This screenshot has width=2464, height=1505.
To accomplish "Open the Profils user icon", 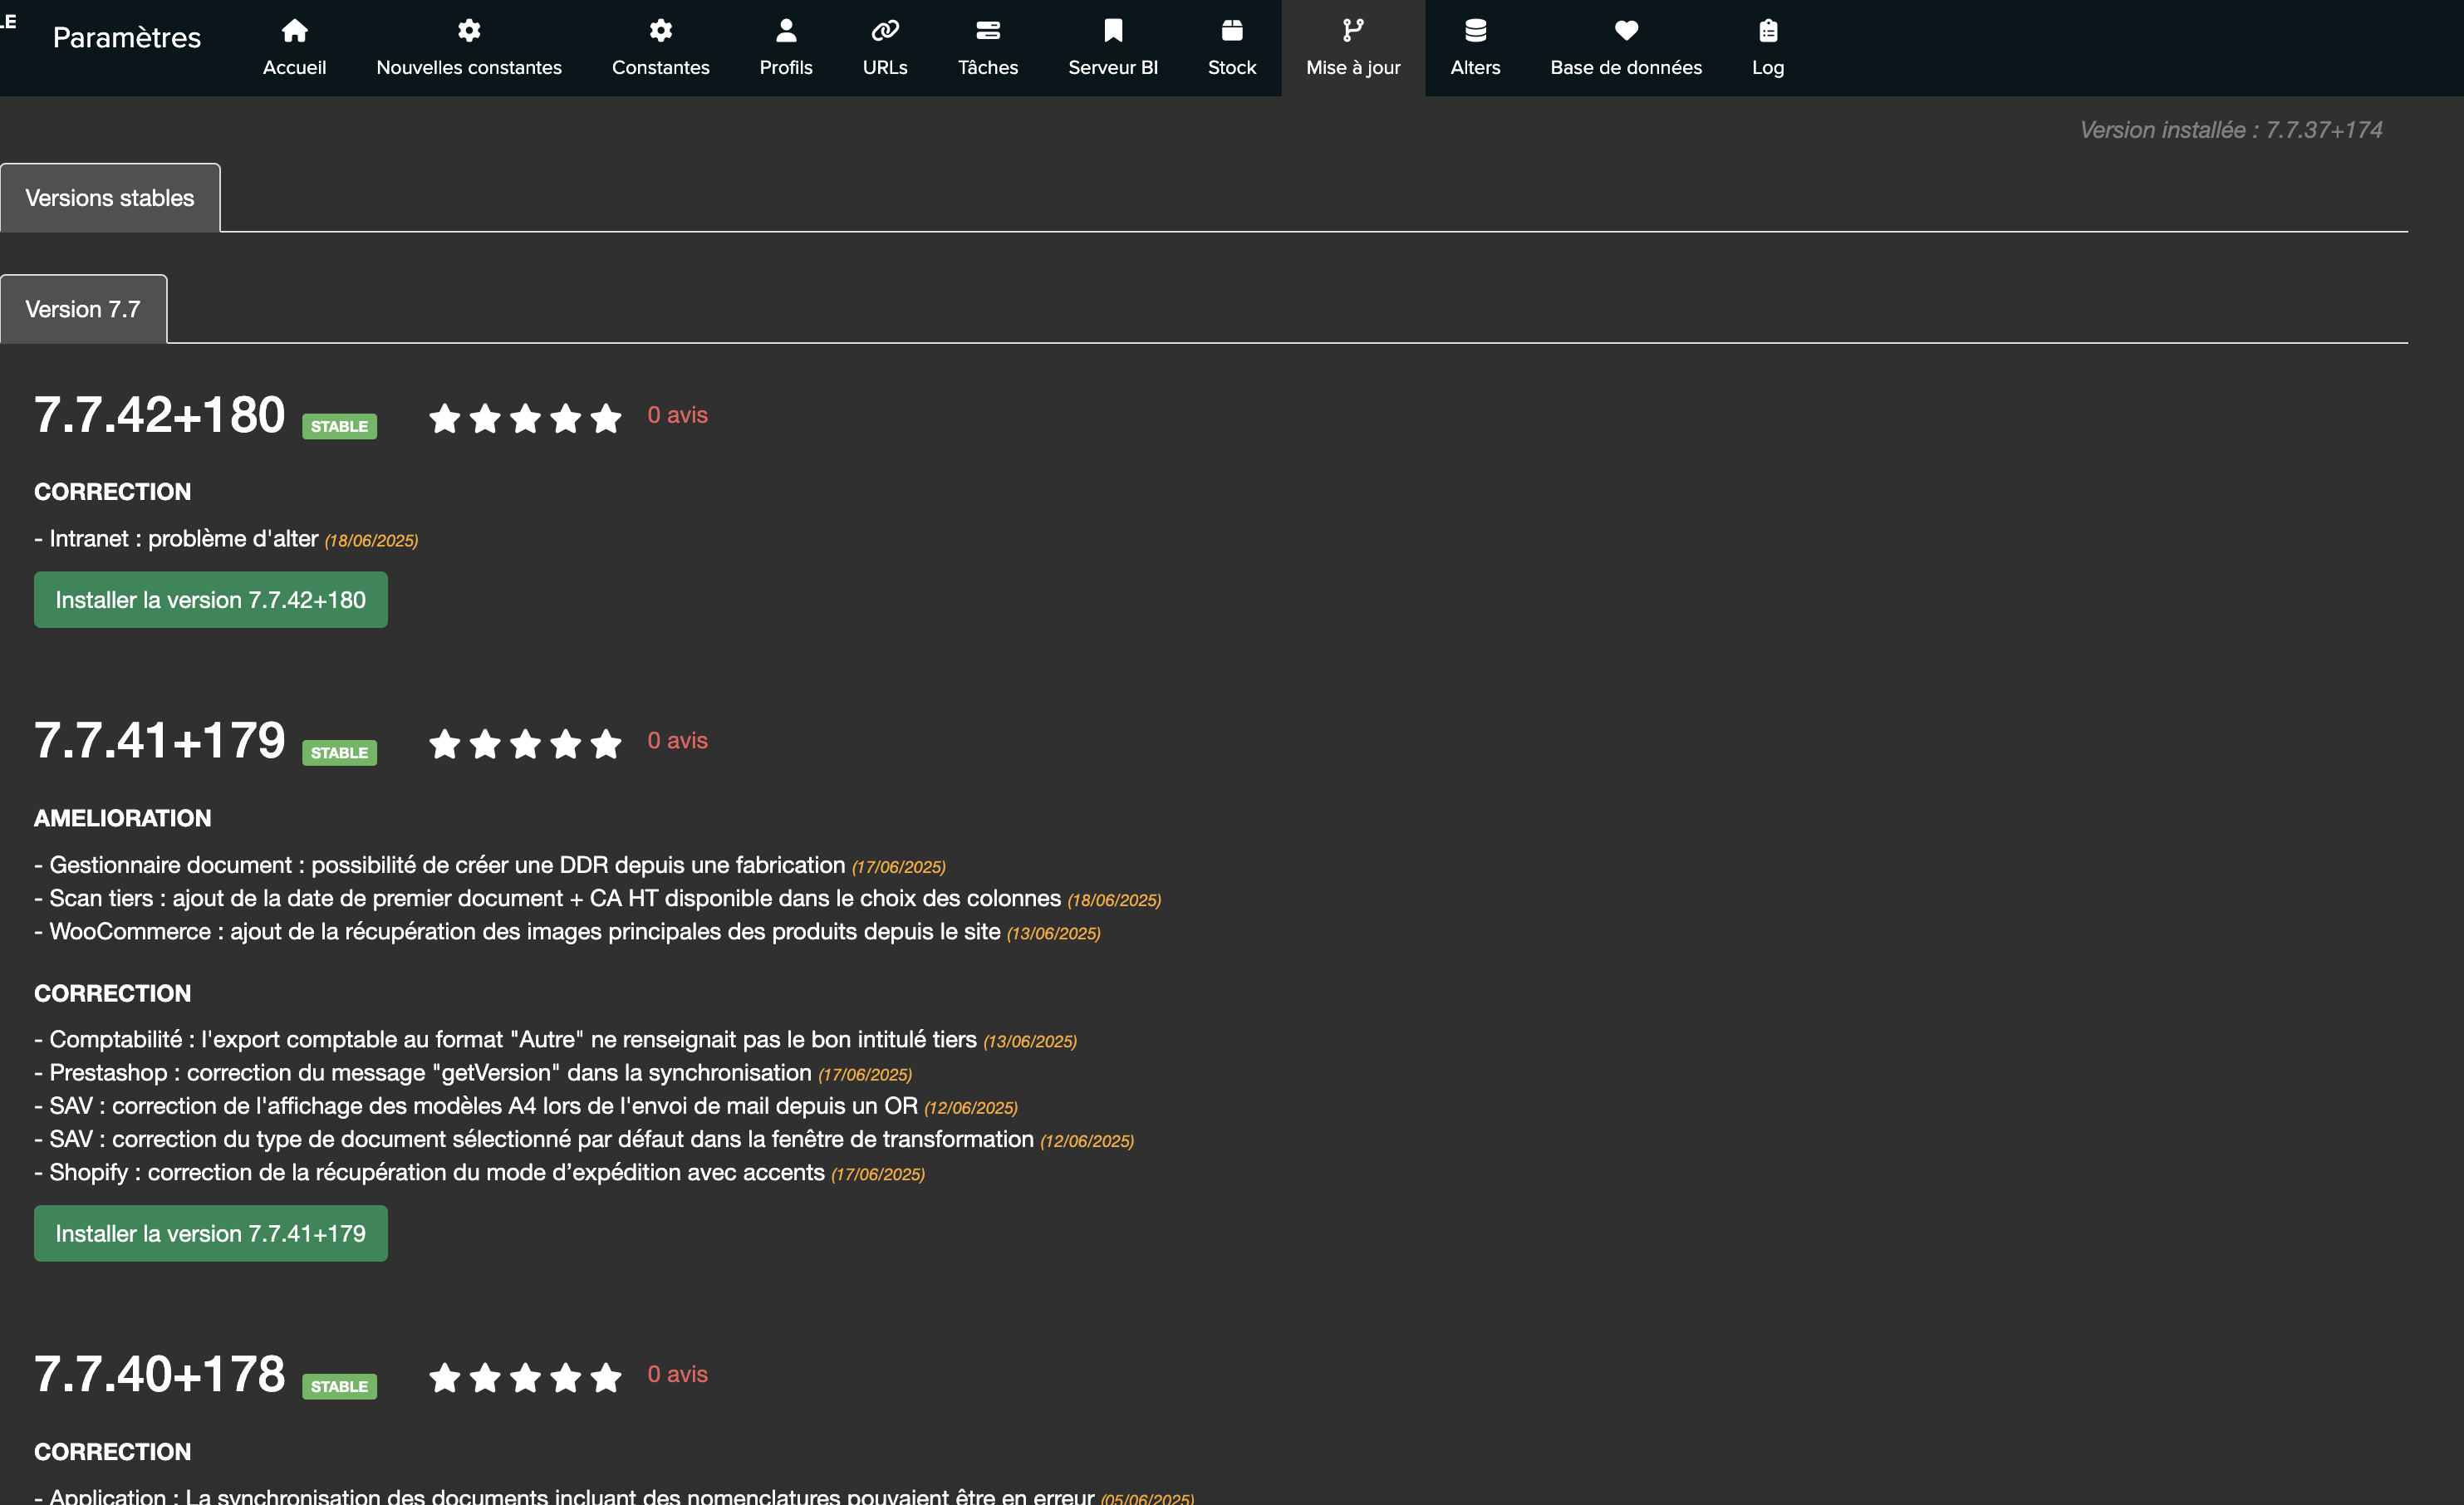I will coord(786,31).
